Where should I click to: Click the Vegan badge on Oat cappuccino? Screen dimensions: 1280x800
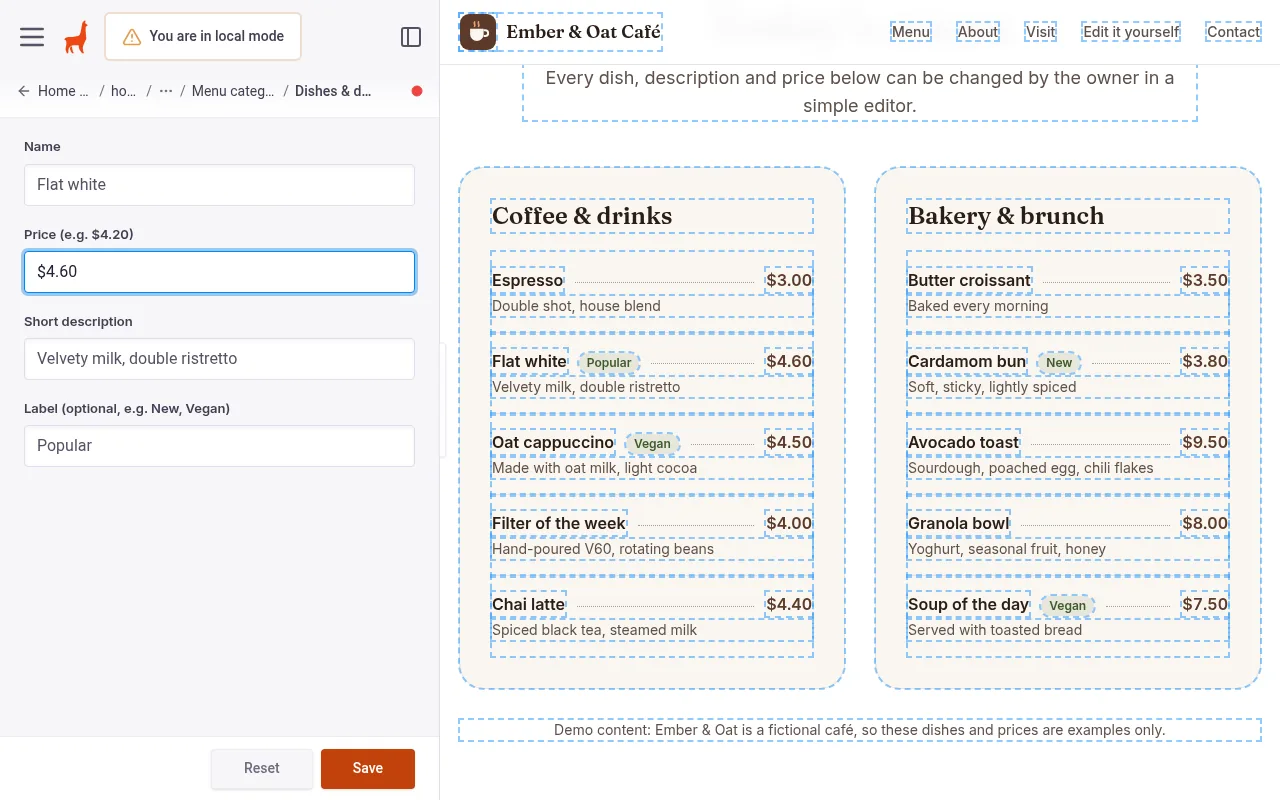(x=652, y=443)
